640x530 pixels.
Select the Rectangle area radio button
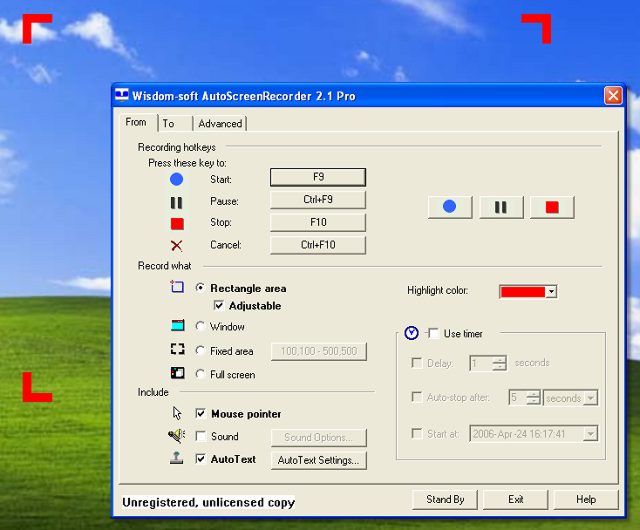200,287
